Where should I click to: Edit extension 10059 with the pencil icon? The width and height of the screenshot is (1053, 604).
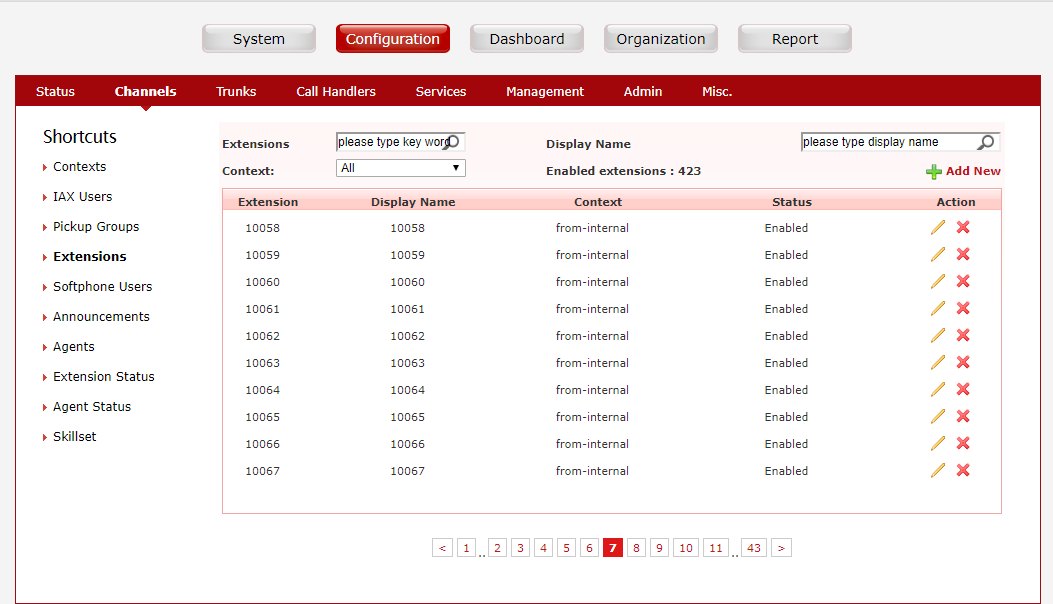coord(937,255)
